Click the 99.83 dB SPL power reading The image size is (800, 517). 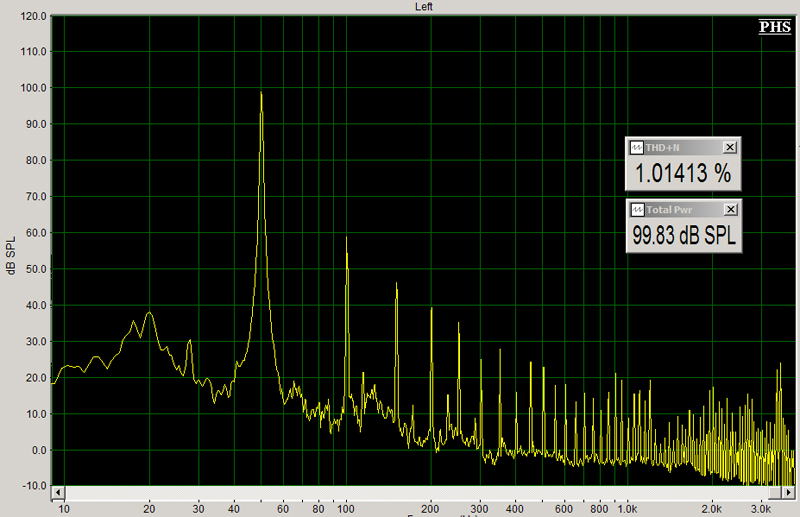tap(683, 236)
